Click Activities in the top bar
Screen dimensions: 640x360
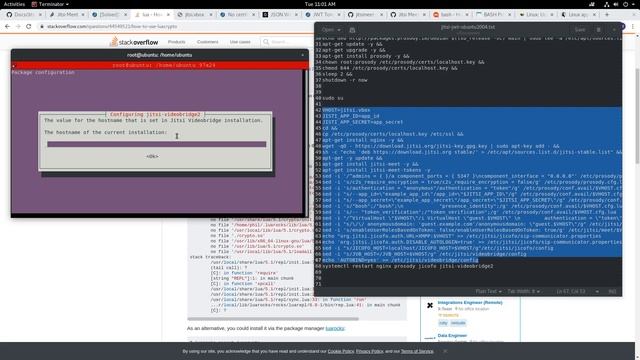click(14, 4)
